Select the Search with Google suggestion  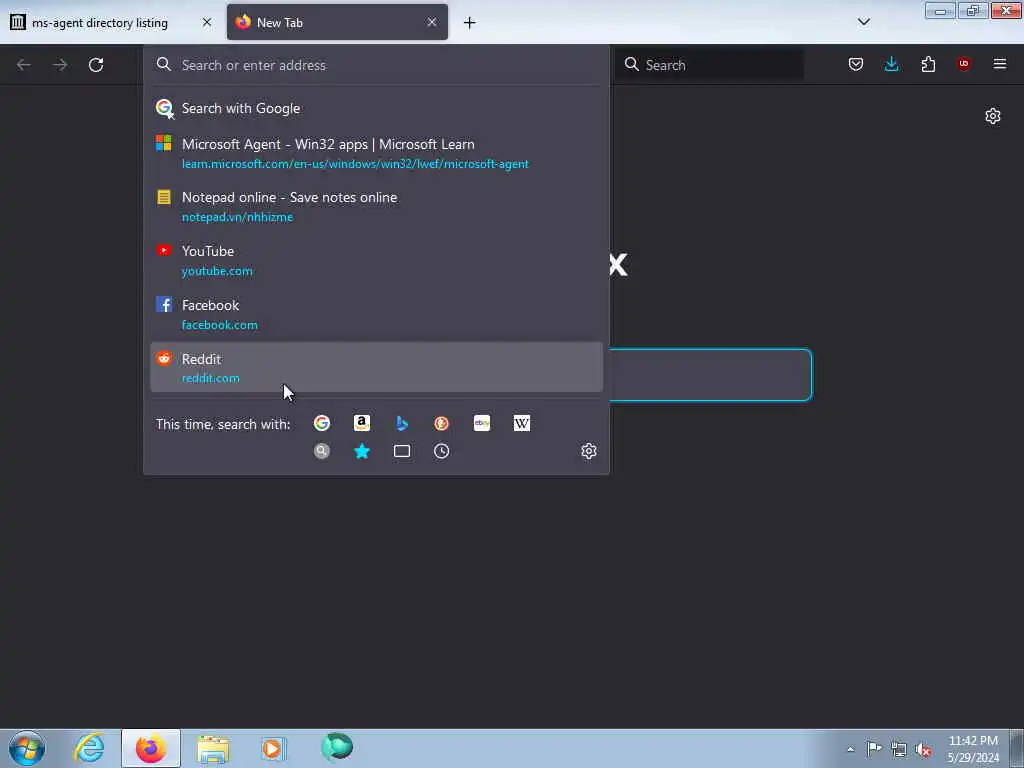376,108
